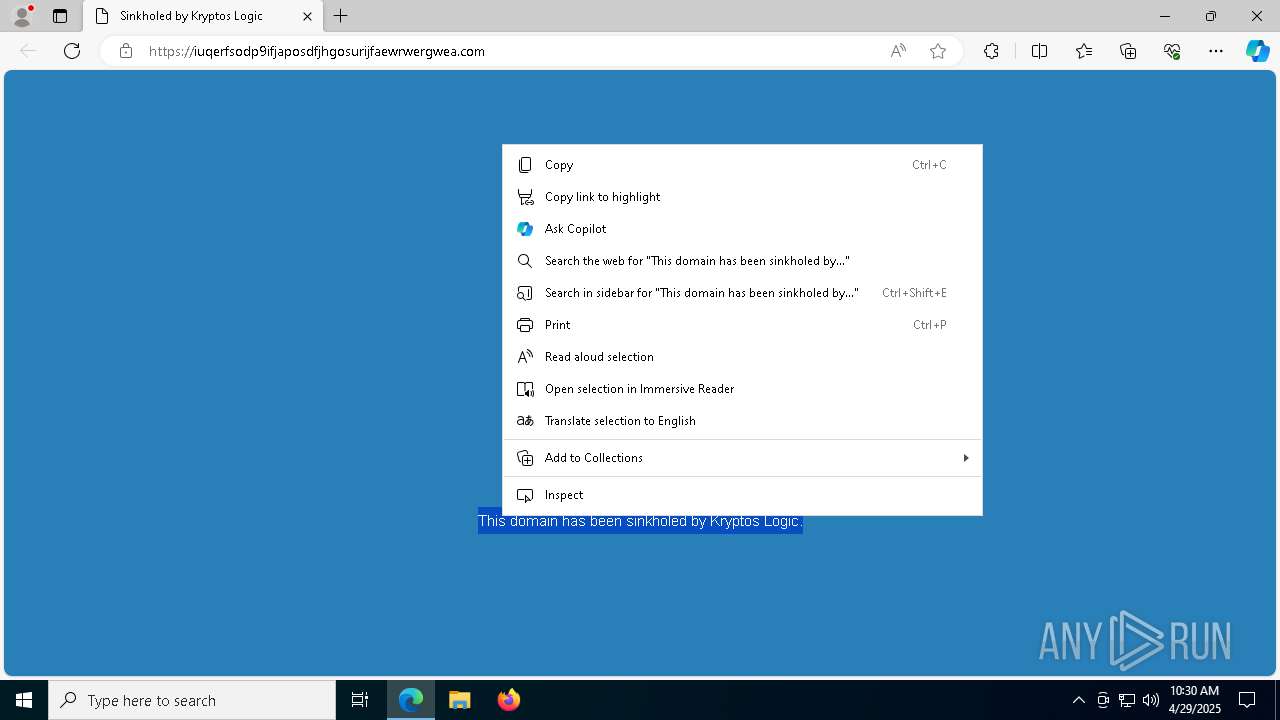The width and height of the screenshot is (1280, 720).
Task: Open tab actions menu icon
Action: pos(60,16)
